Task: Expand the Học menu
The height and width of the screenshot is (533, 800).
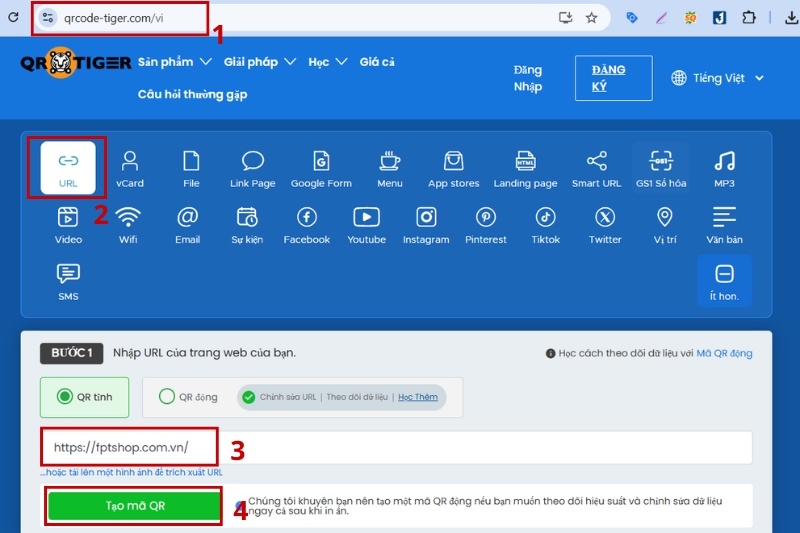Action: point(328,62)
